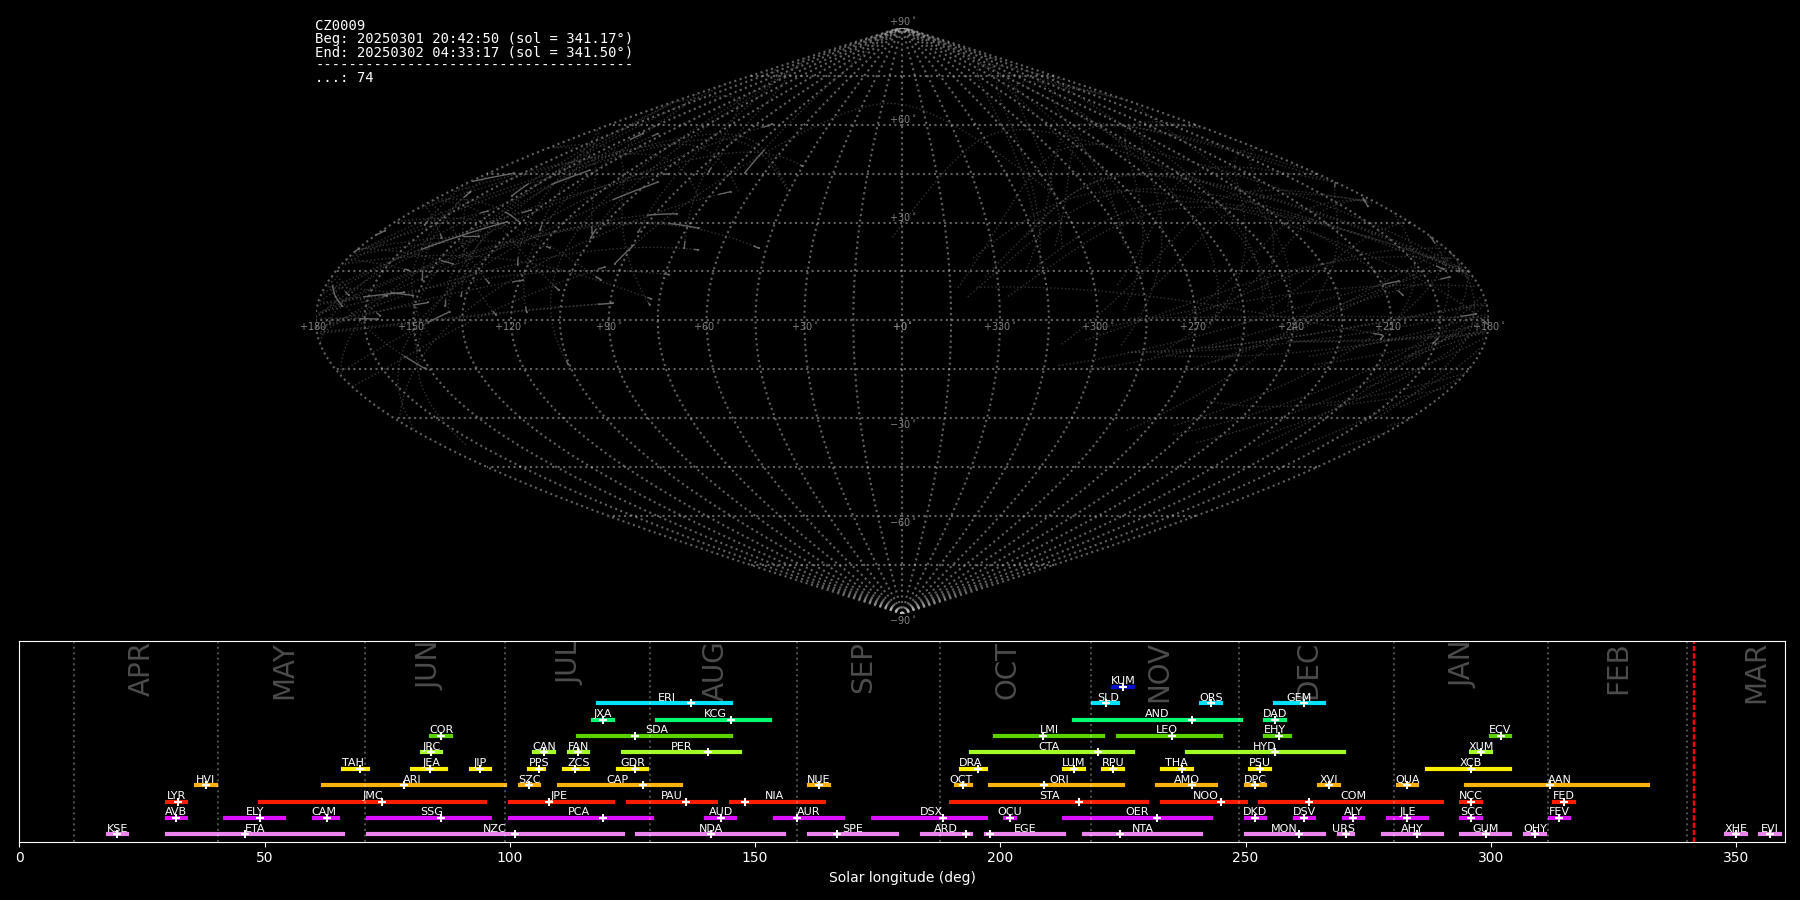
Task: Click the KCG shower label
Action: pyautogui.click(x=715, y=714)
